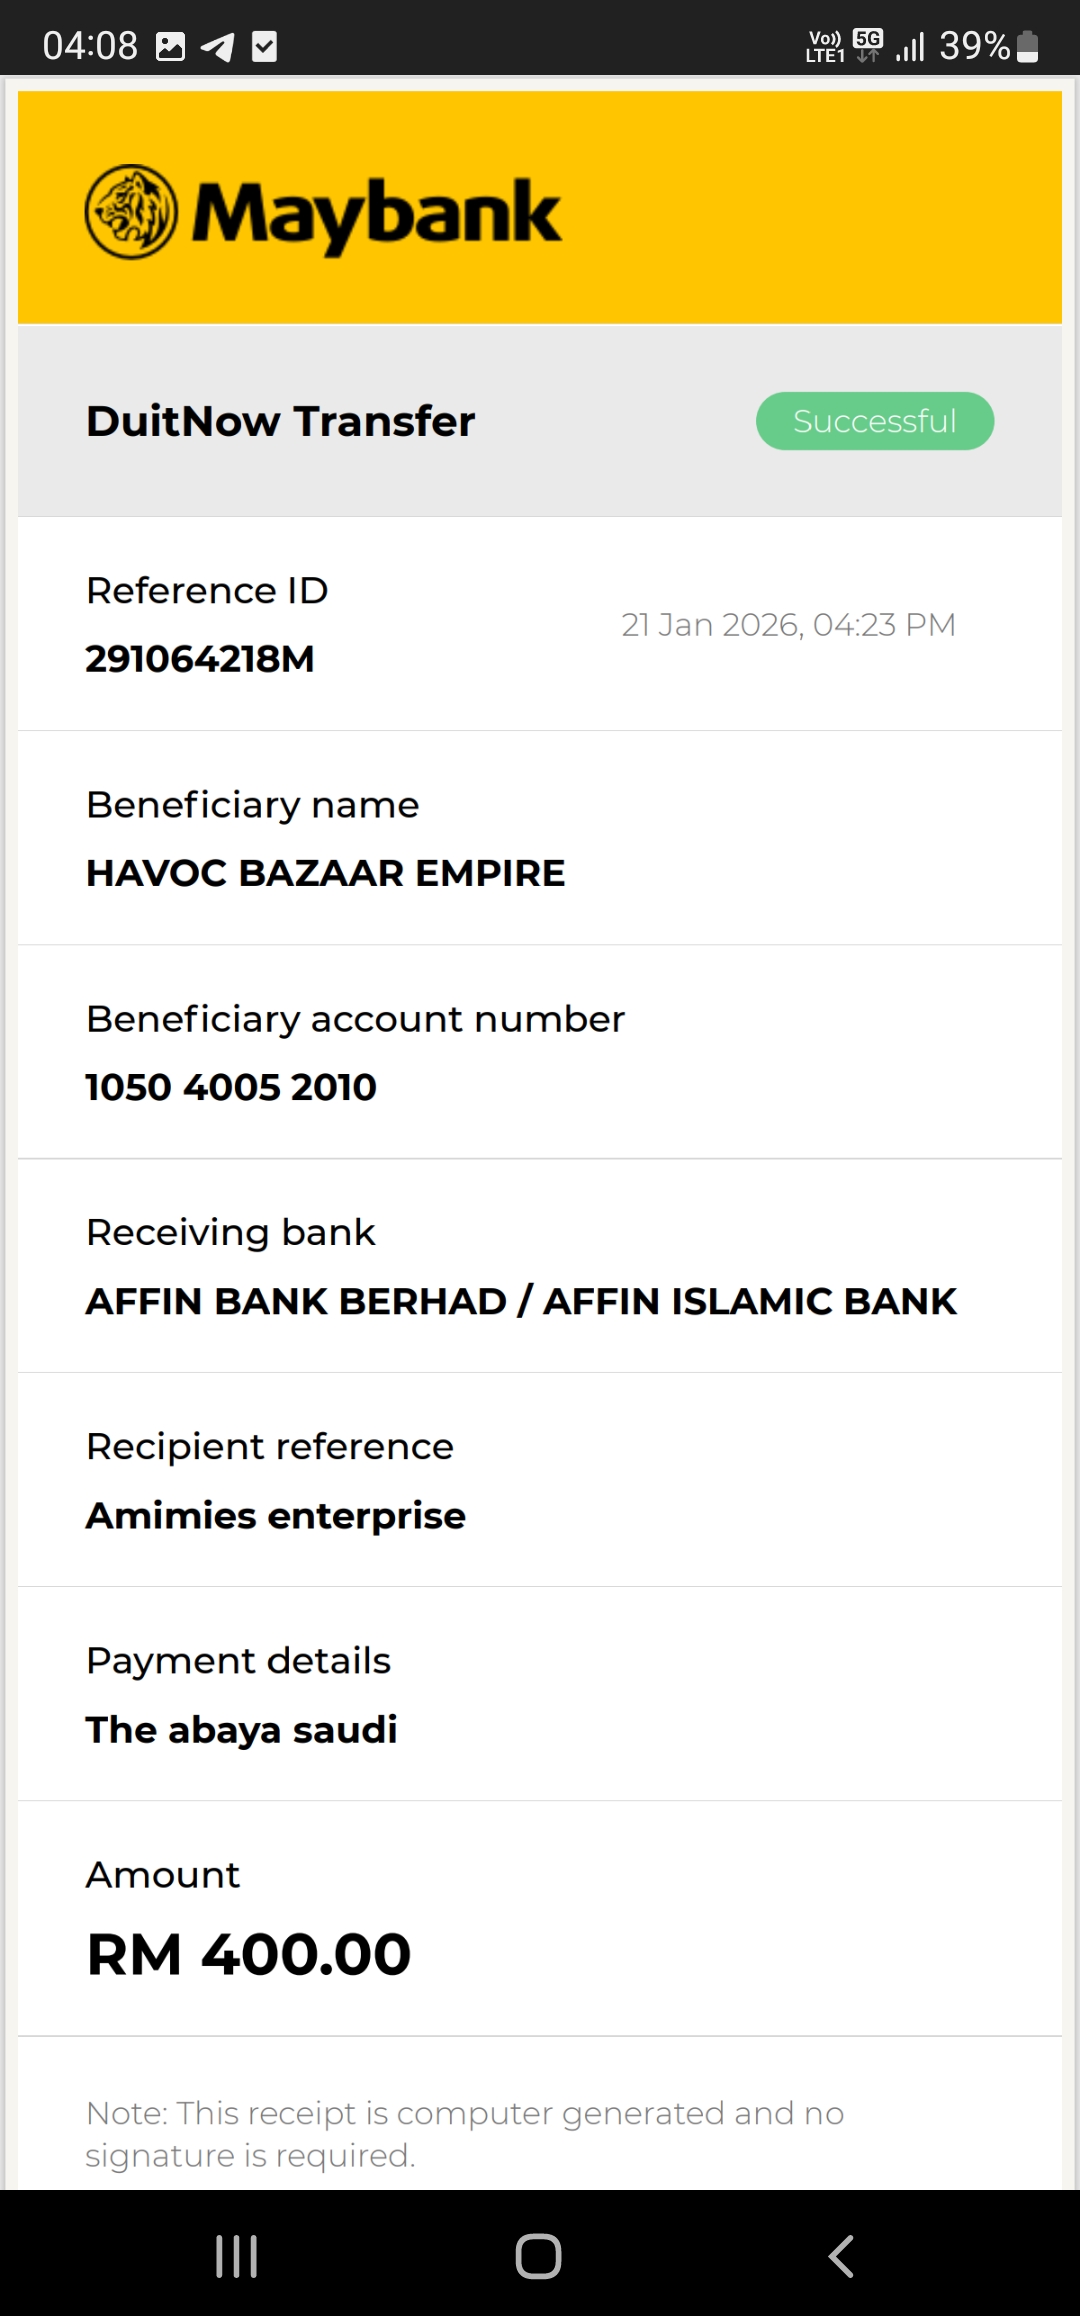Open the recent apps switcher
Viewport: 1080px width, 2316px height.
tap(237, 2256)
